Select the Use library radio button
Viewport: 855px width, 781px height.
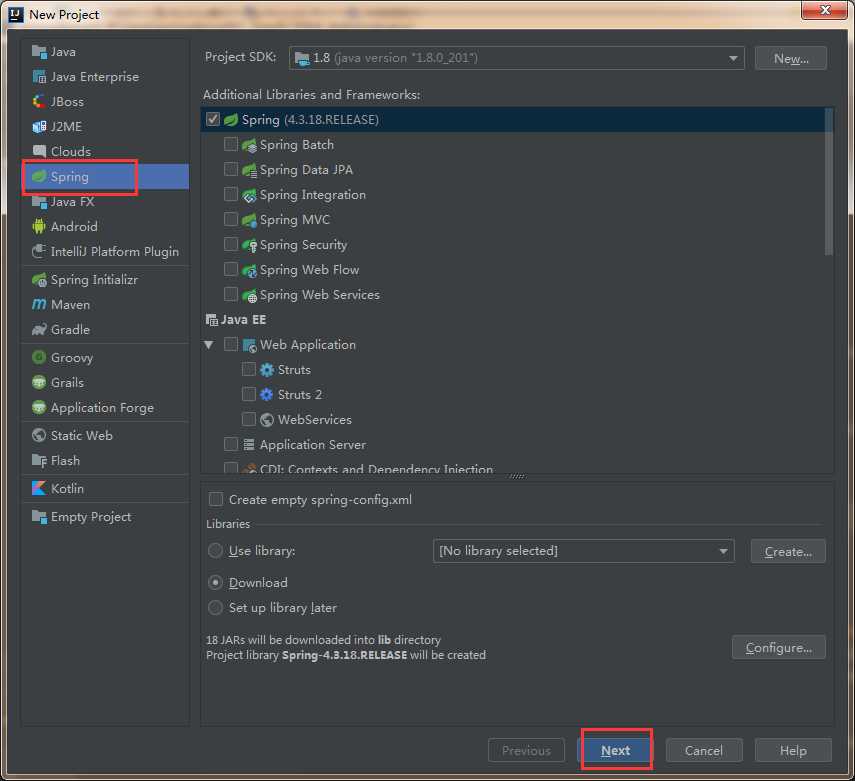point(215,551)
